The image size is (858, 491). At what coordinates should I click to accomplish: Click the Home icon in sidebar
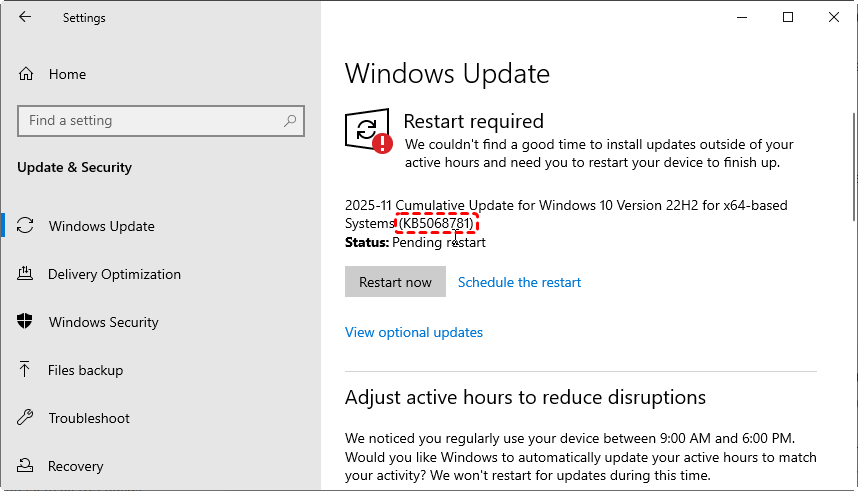27,74
